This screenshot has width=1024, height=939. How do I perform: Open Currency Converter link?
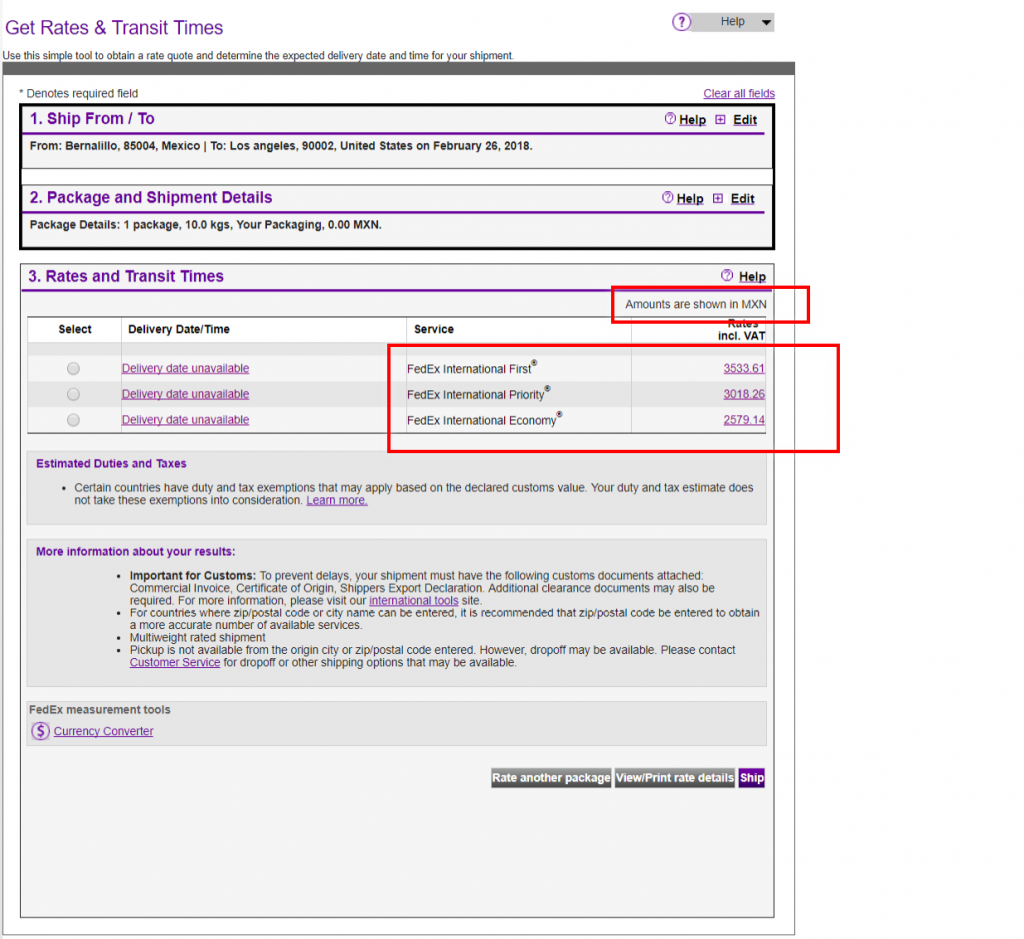tap(103, 731)
